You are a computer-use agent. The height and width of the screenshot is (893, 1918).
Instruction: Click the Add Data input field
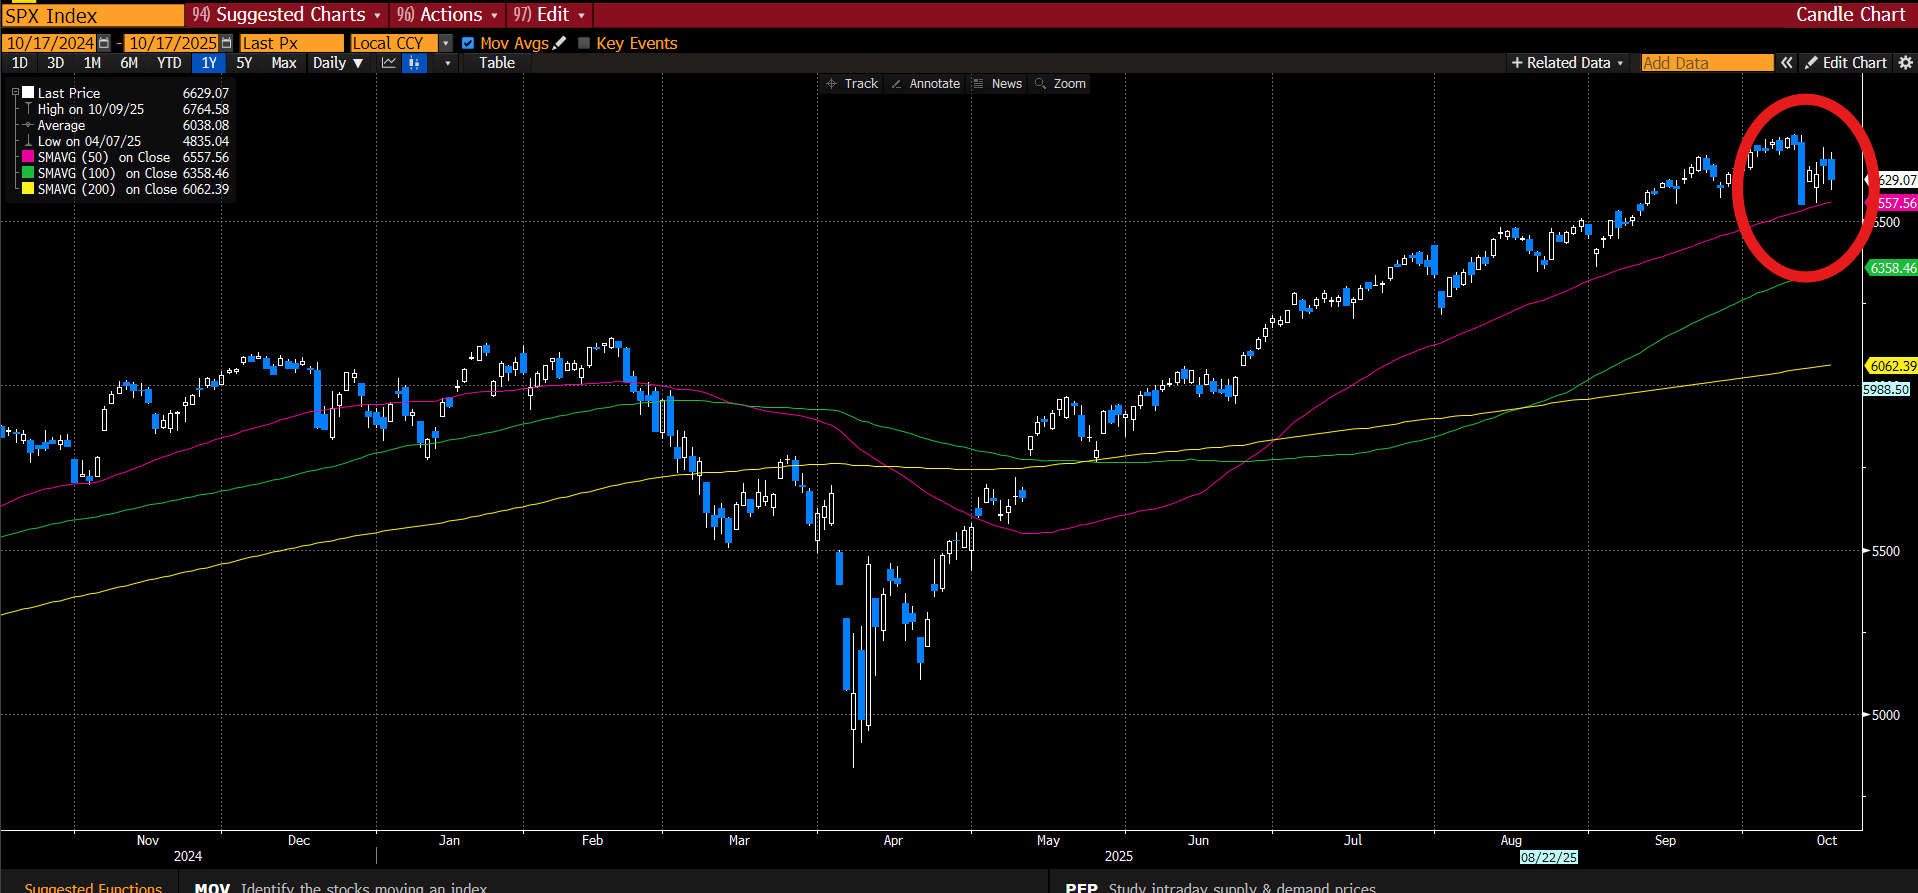point(1707,63)
